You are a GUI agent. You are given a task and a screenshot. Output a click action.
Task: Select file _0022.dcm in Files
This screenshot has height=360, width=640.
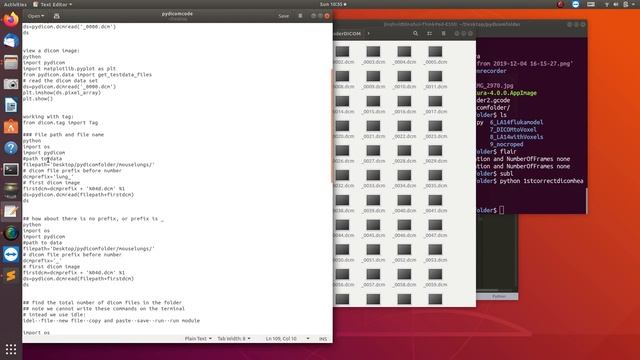point(404,129)
